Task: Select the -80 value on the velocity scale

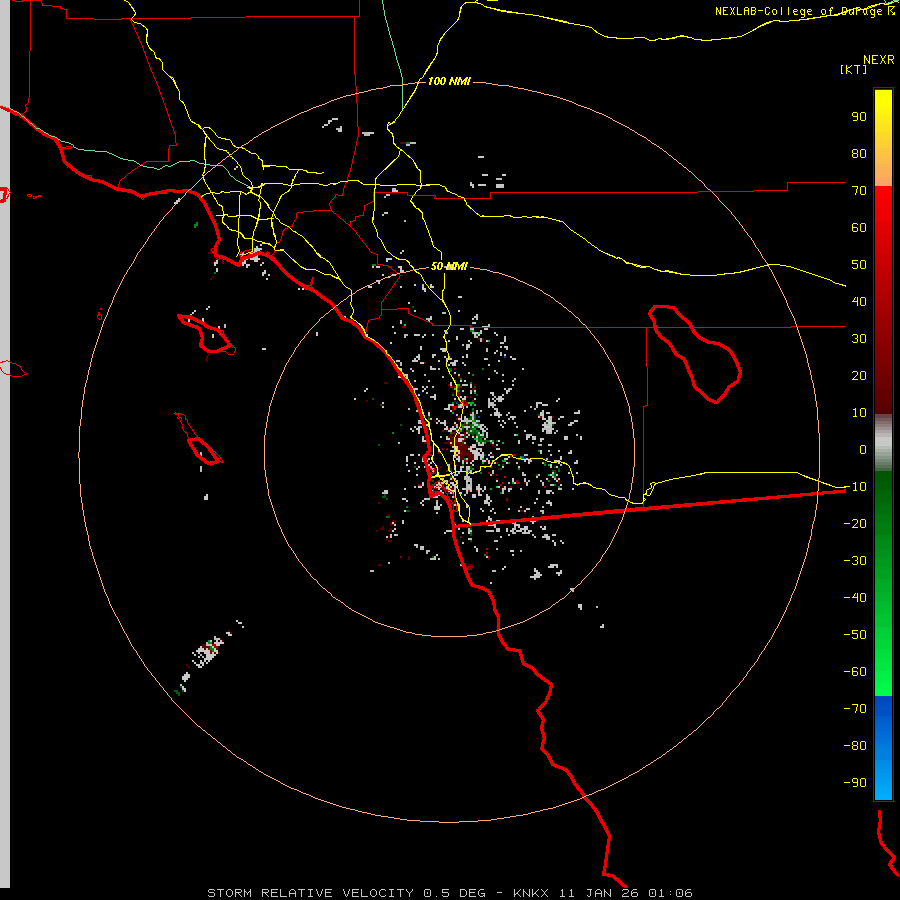Action: pos(855,746)
